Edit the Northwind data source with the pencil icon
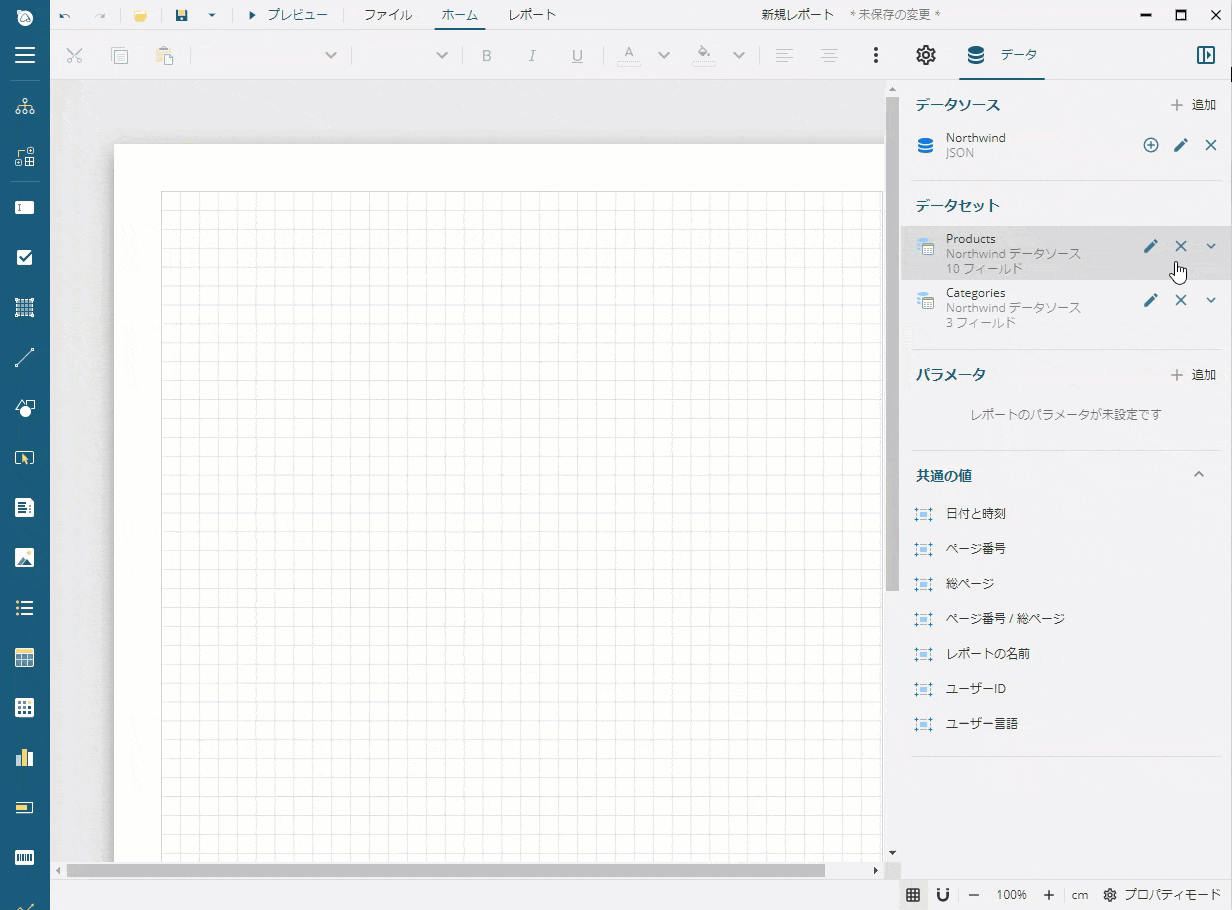The width and height of the screenshot is (1232, 910). (x=1181, y=145)
